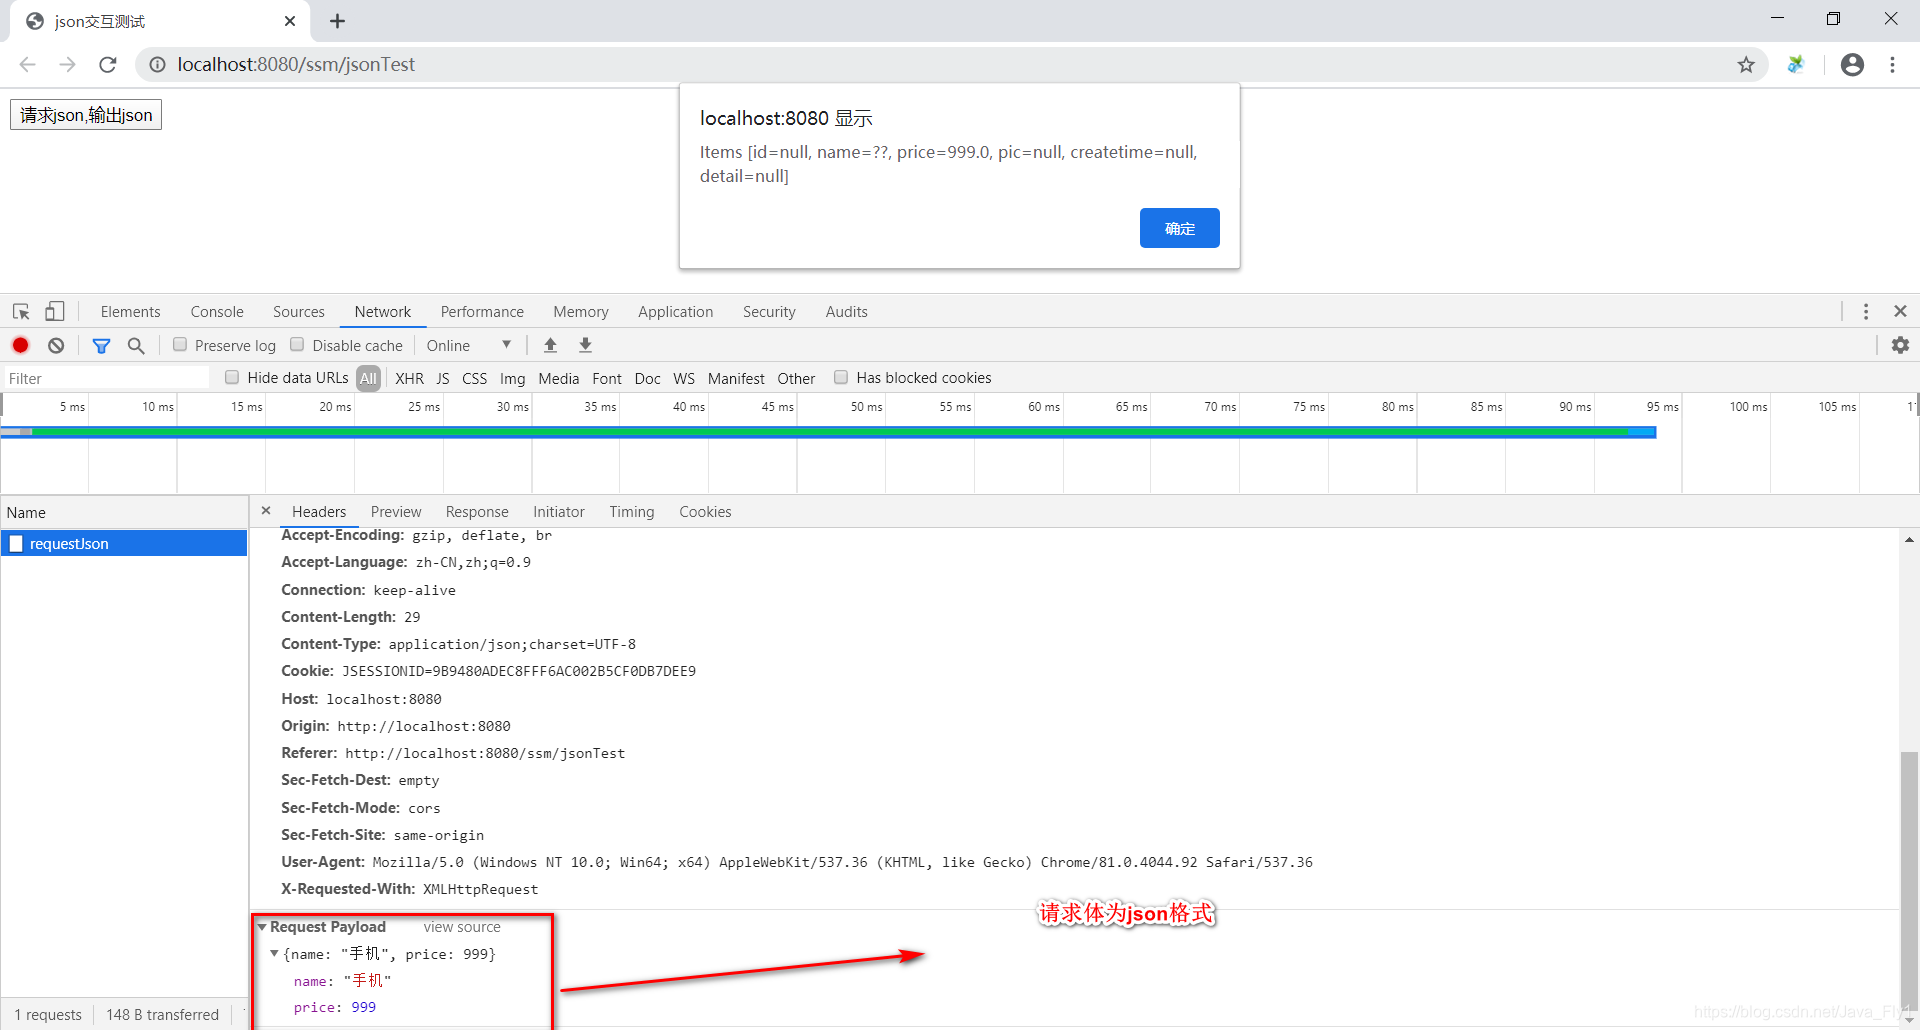Viewport: 1920px width, 1030px height.
Task: Clear the network log
Action: [56, 345]
